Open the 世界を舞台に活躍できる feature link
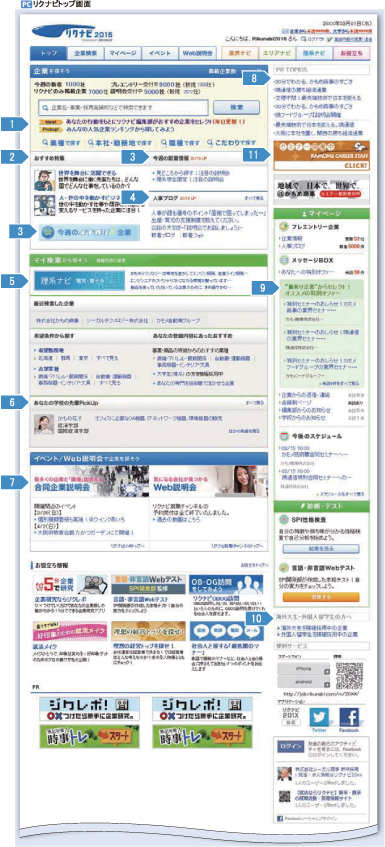Image resolution: width=385 pixels, height=847 pixels. tap(86, 172)
